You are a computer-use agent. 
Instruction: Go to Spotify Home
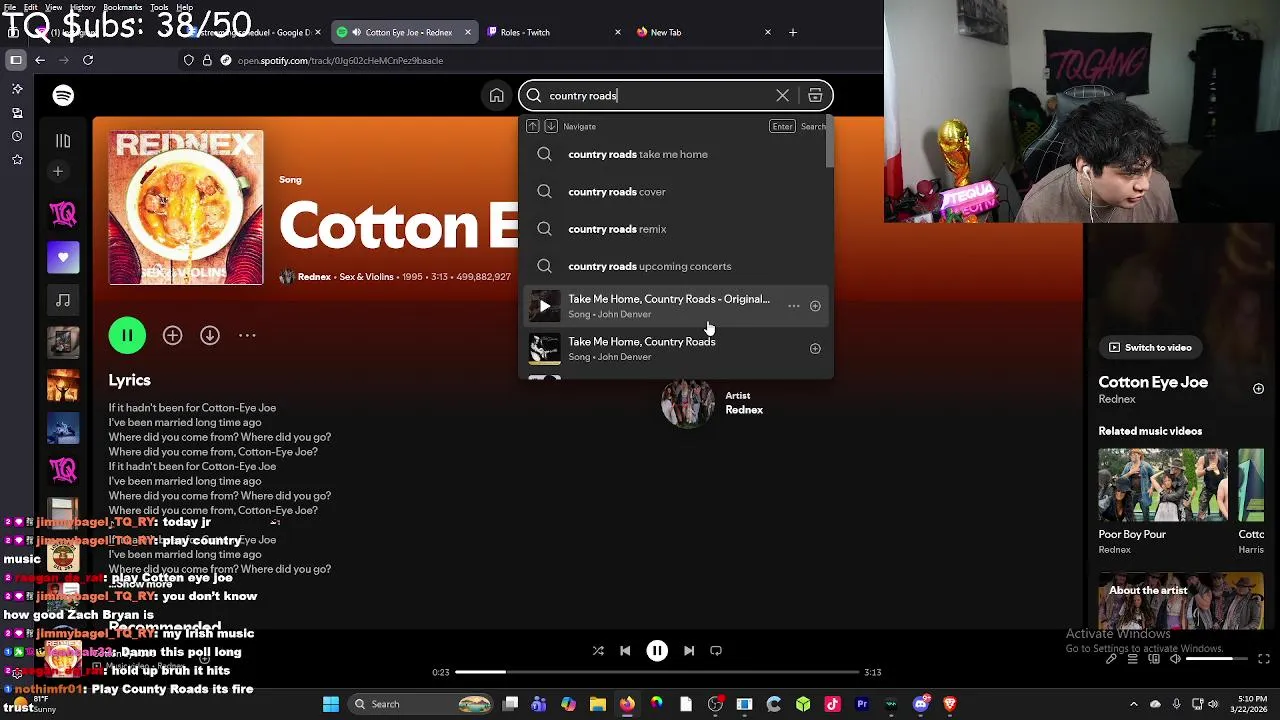[x=497, y=96]
